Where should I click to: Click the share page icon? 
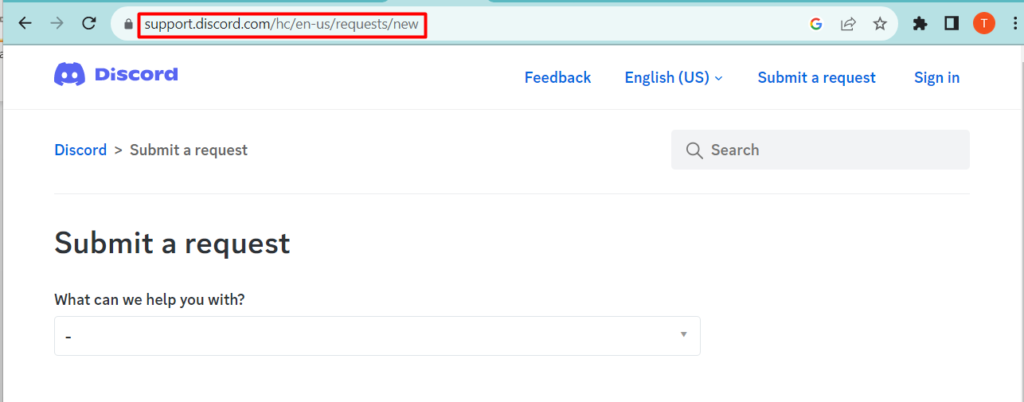[x=848, y=24]
